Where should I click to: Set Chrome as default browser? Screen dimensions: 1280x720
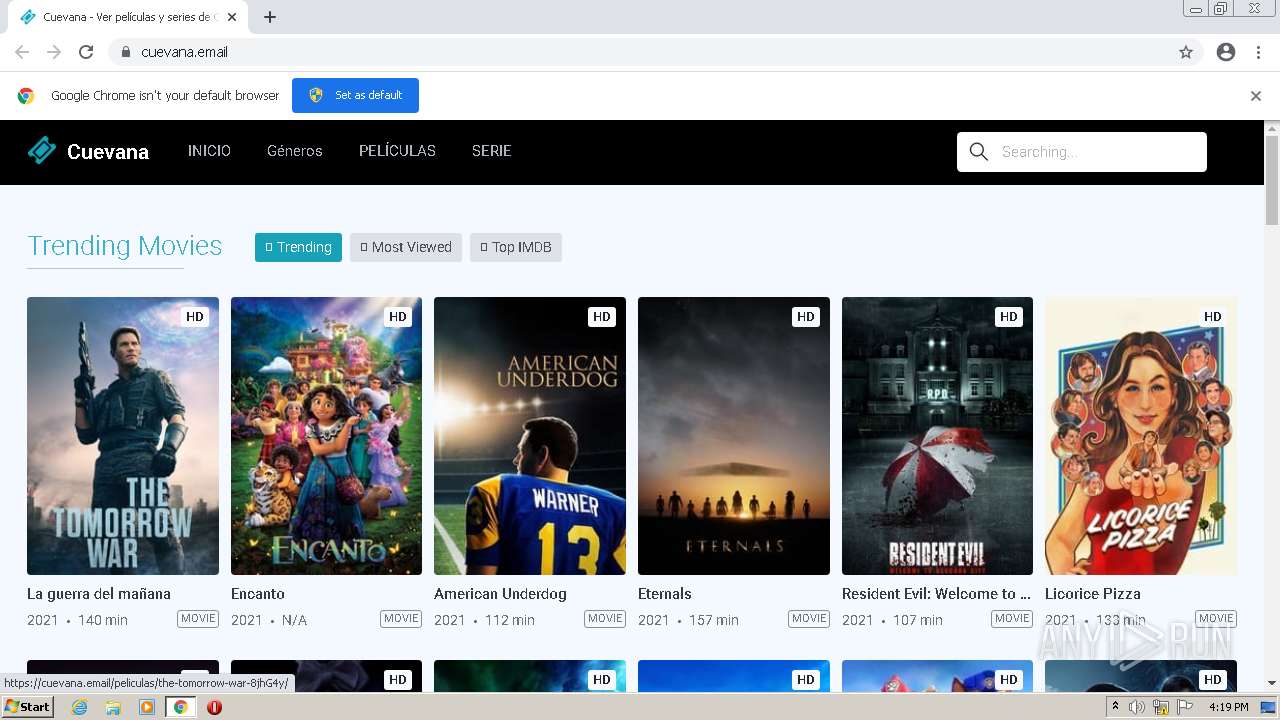[355, 95]
